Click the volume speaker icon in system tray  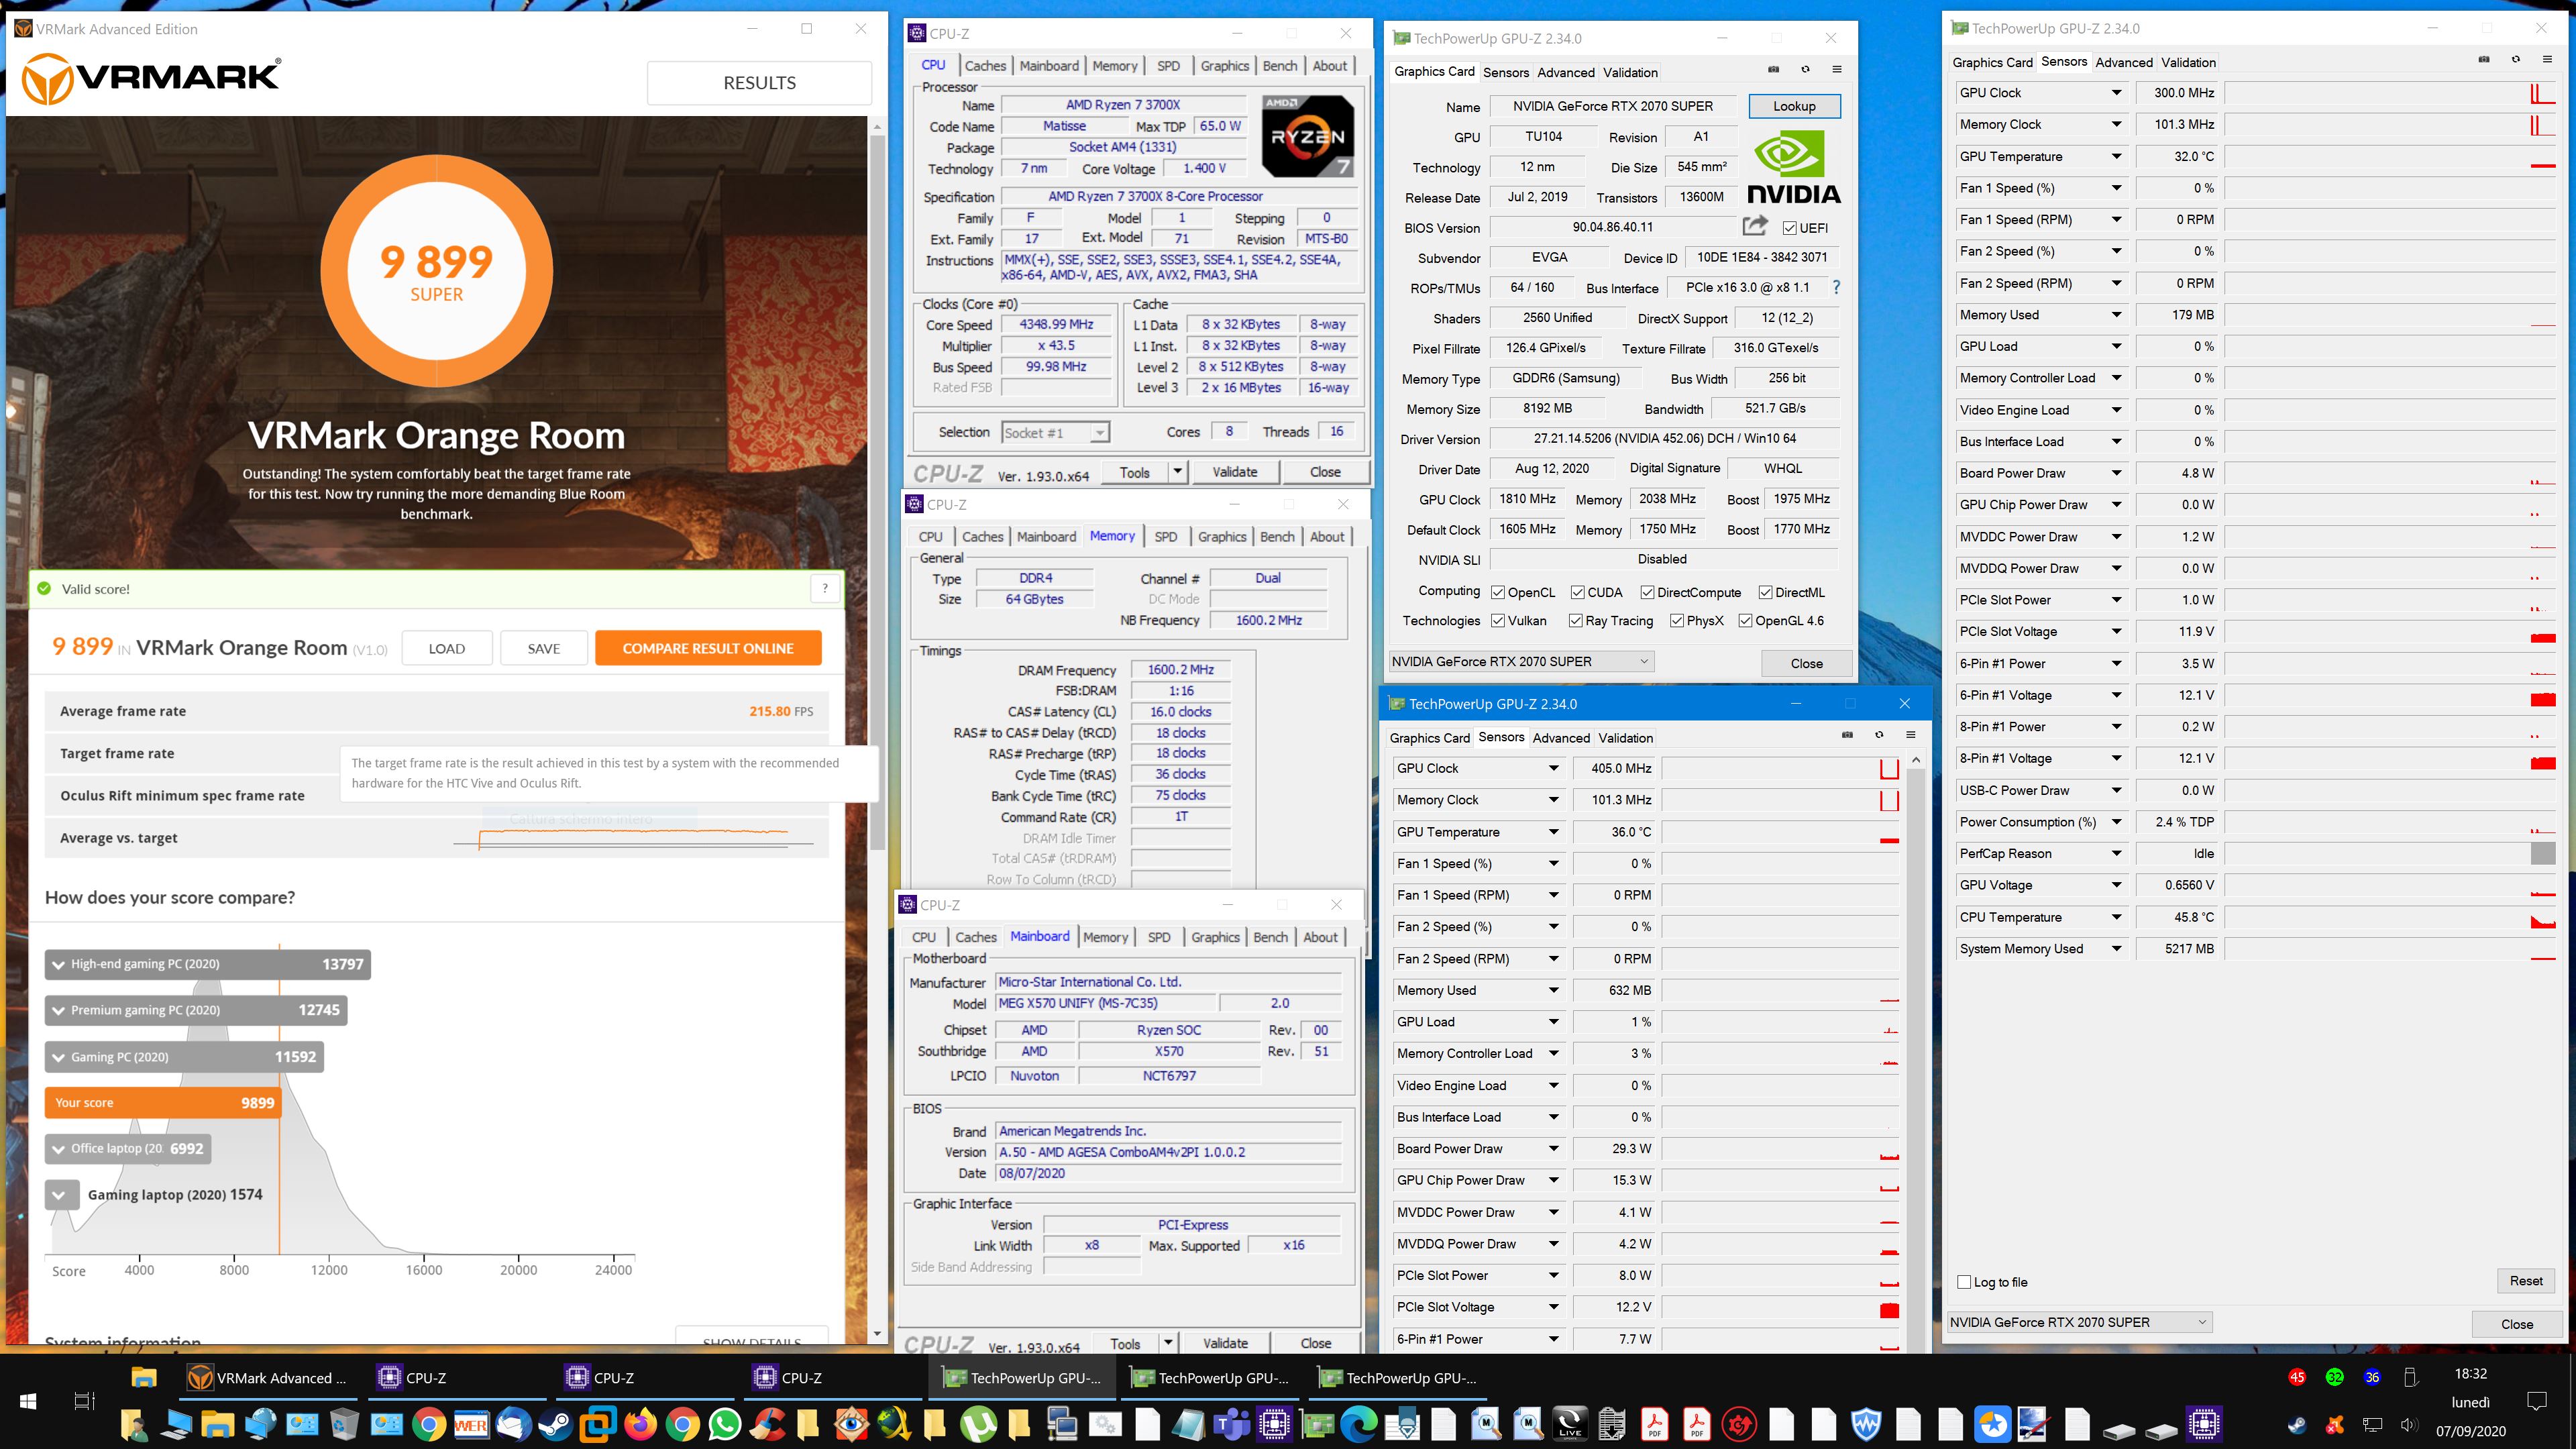[x=2410, y=1425]
